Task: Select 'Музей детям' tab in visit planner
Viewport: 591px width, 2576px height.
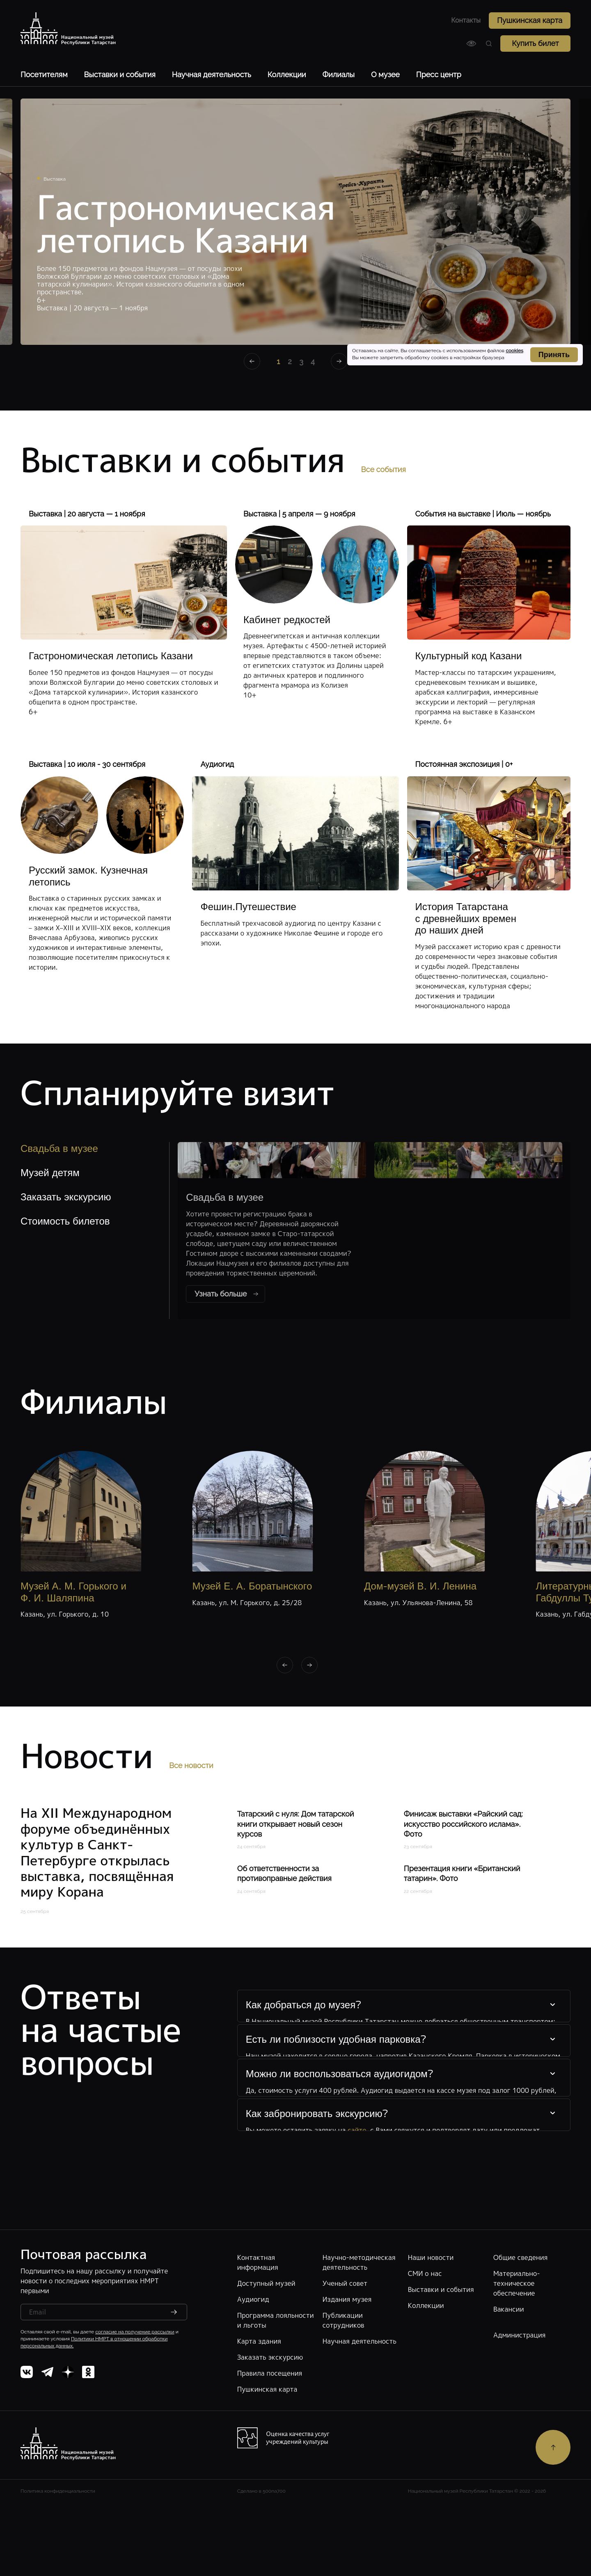Action: 50,1173
